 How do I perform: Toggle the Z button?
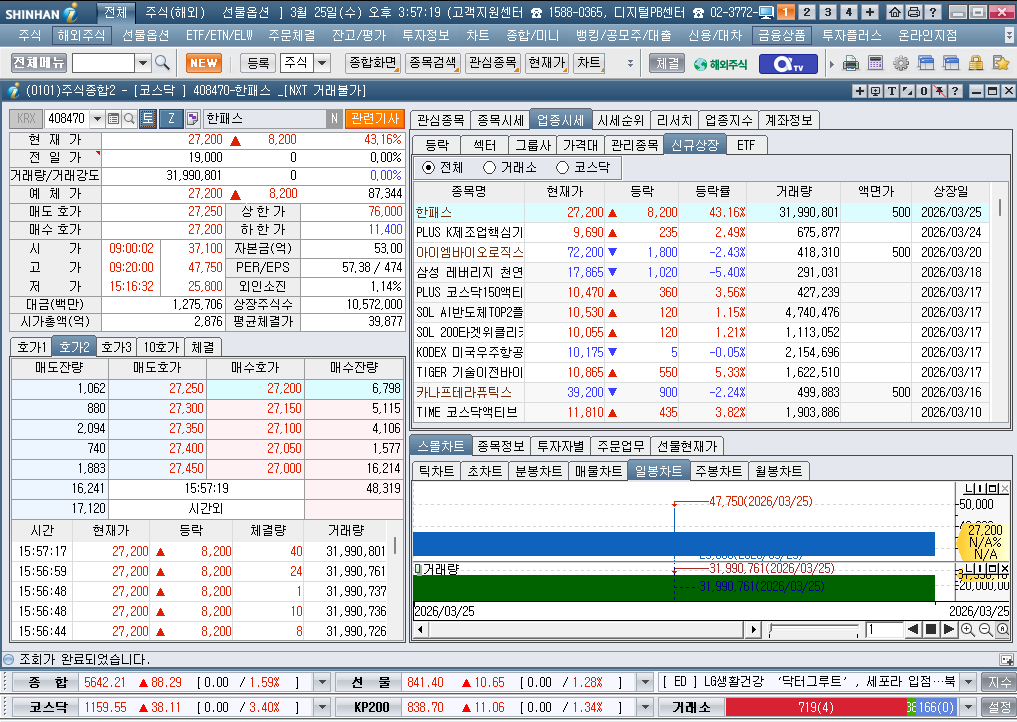171,119
